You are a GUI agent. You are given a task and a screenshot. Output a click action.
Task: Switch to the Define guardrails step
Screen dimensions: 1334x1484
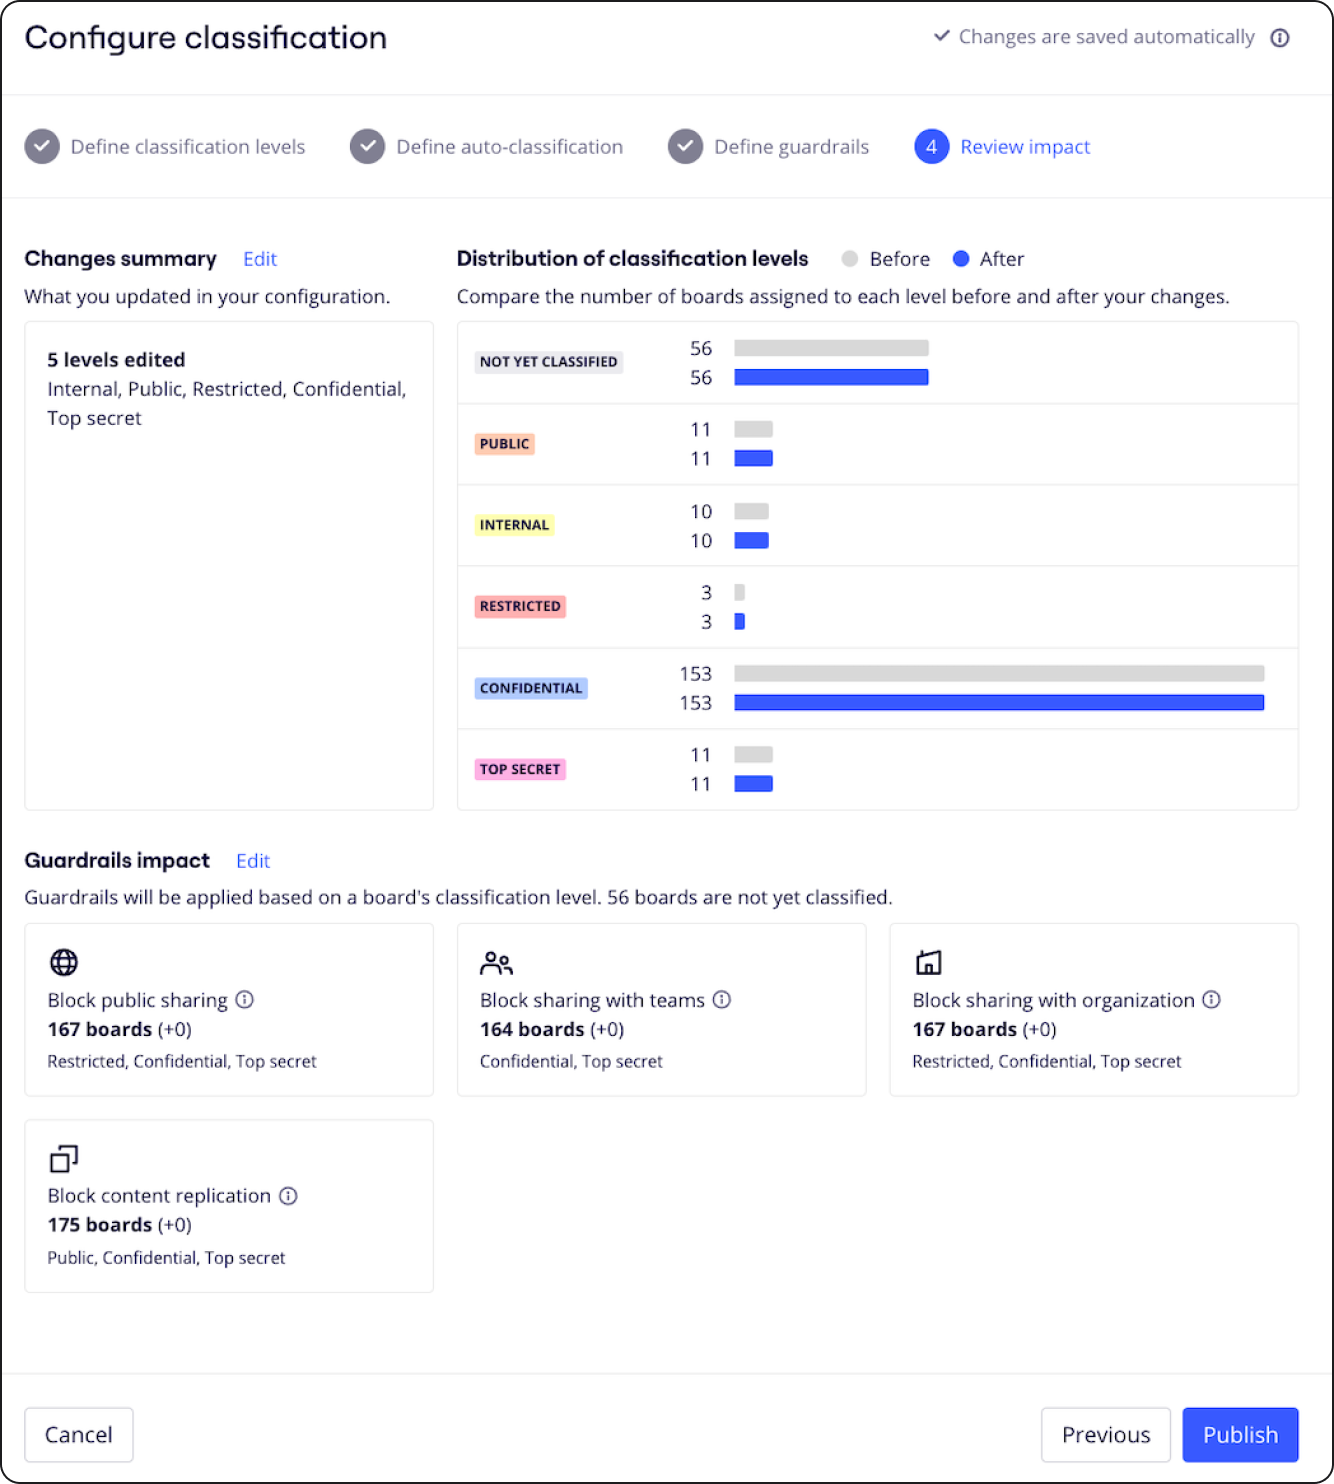pyautogui.click(x=791, y=146)
